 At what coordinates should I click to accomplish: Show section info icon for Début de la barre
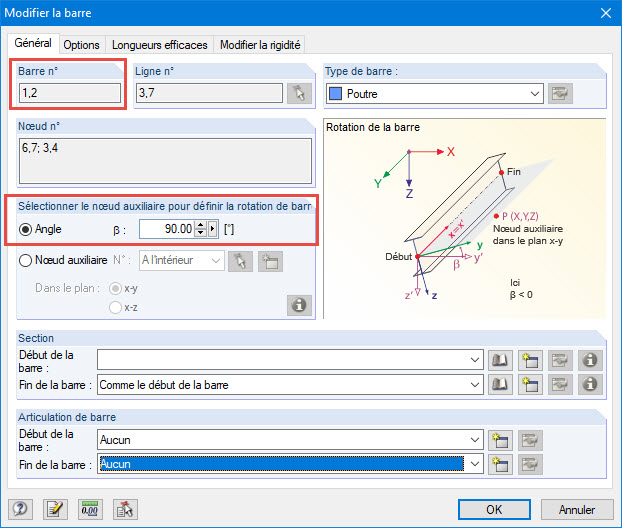[590, 360]
